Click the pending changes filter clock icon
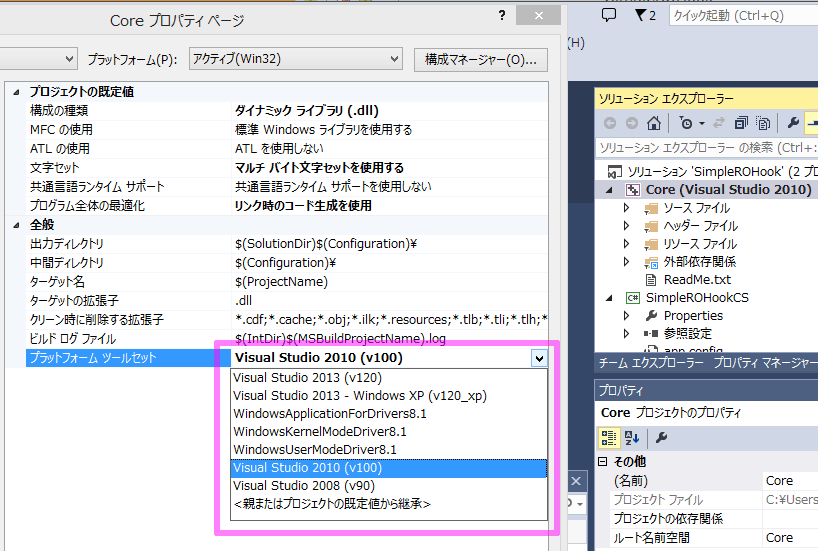Screen dimensions: 818x551 click(x=686, y=123)
